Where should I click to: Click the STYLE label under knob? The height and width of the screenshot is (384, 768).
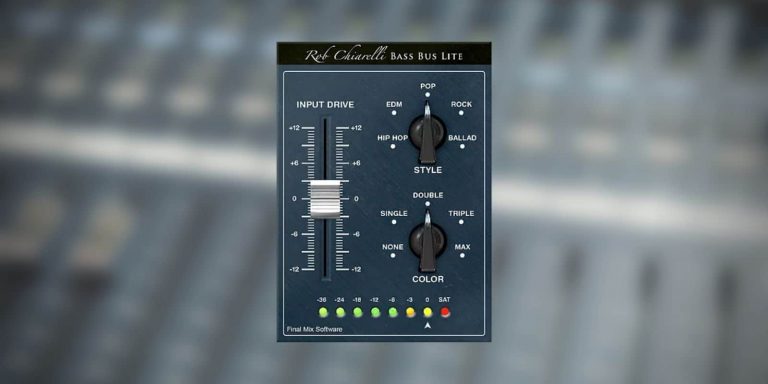tap(428, 170)
